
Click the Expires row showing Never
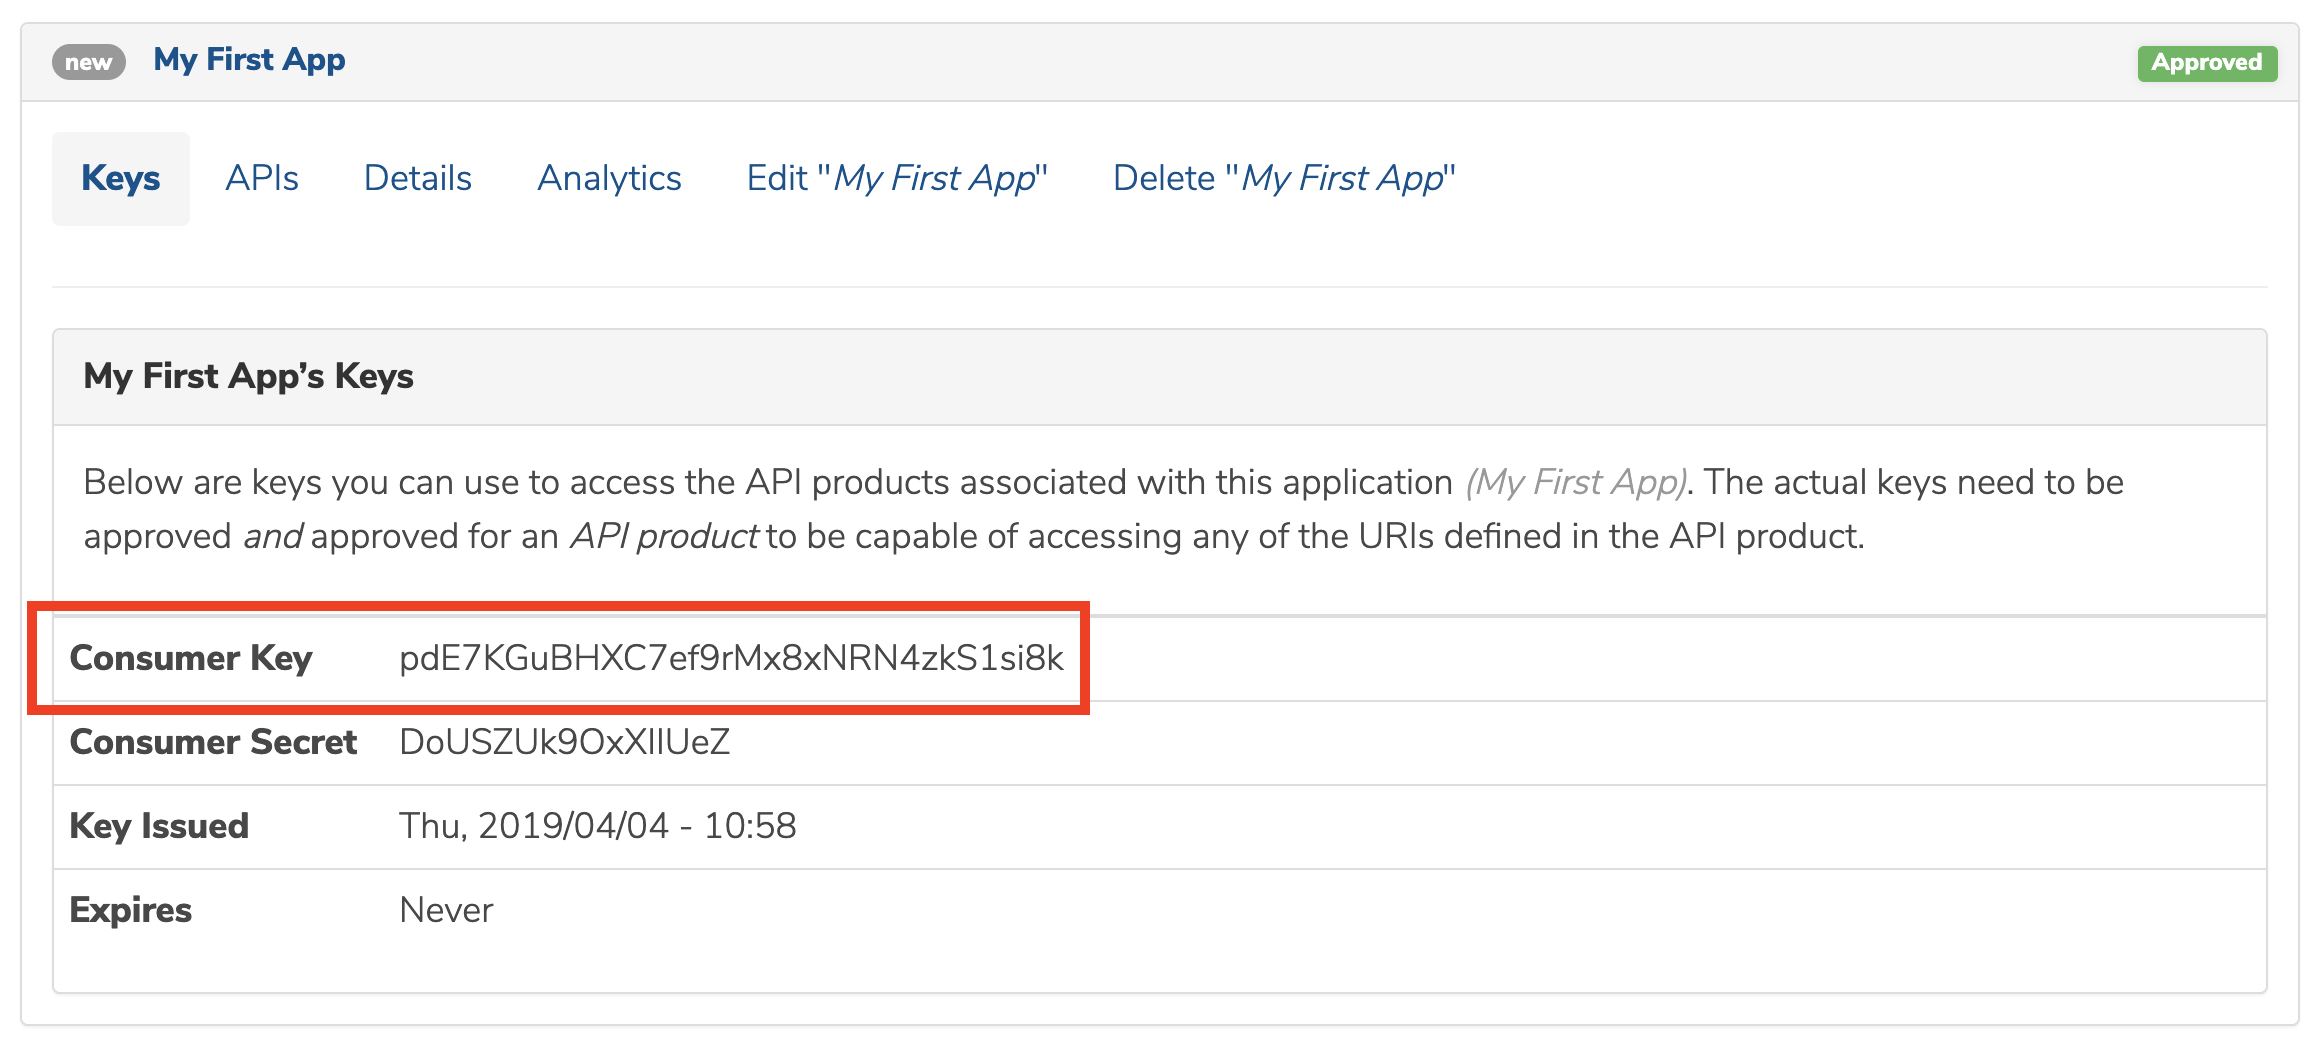(x=445, y=910)
